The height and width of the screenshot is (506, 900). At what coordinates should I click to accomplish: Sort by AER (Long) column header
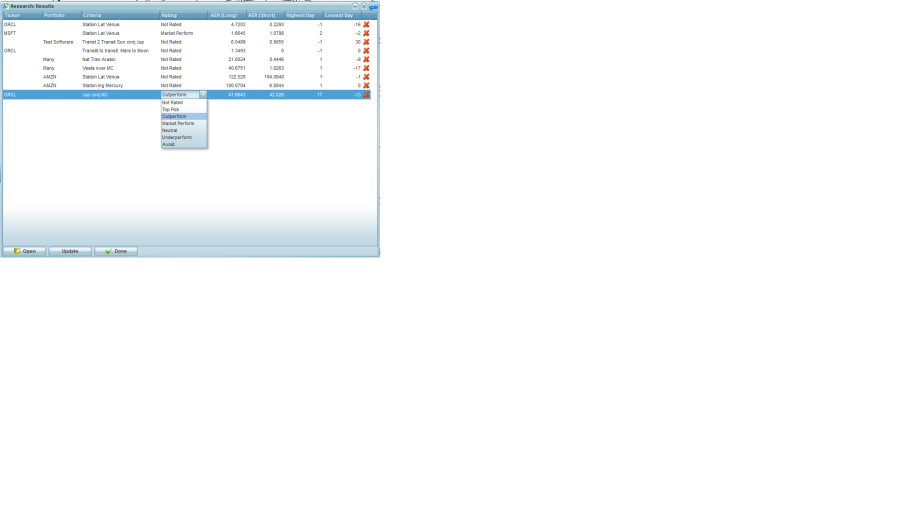(225, 15)
